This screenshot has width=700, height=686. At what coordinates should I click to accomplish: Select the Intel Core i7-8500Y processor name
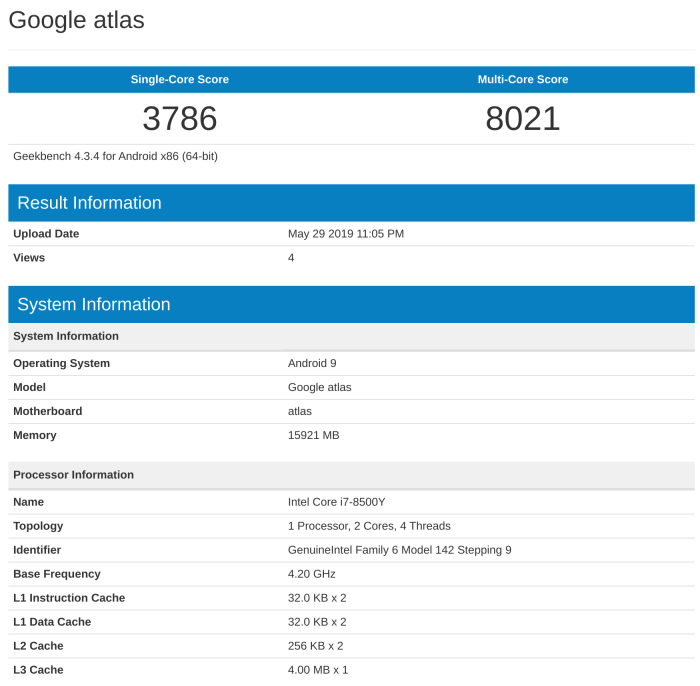click(x=337, y=502)
